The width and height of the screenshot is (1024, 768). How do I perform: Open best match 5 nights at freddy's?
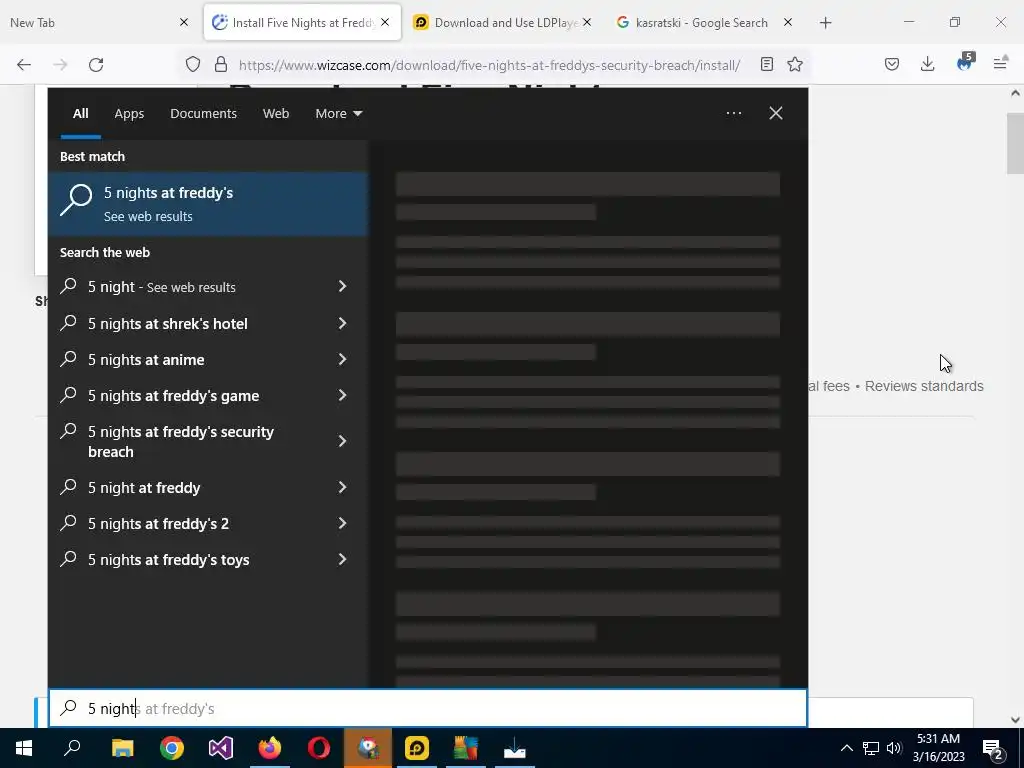(x=208, y=204)
